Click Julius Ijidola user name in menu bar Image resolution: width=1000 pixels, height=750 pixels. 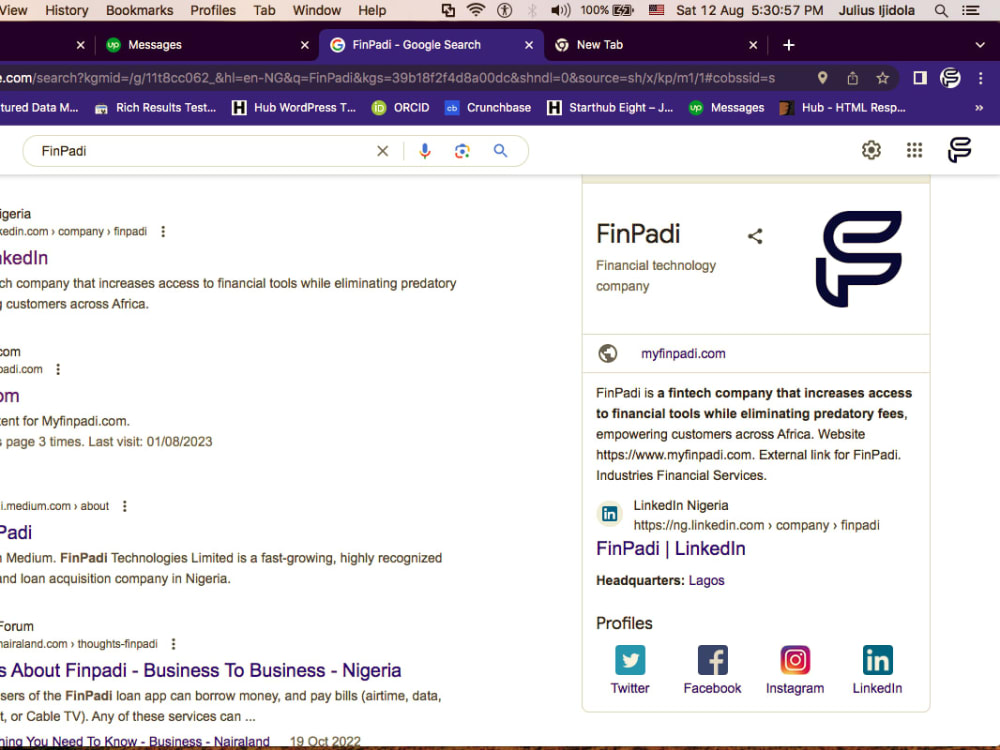[876, 10]
